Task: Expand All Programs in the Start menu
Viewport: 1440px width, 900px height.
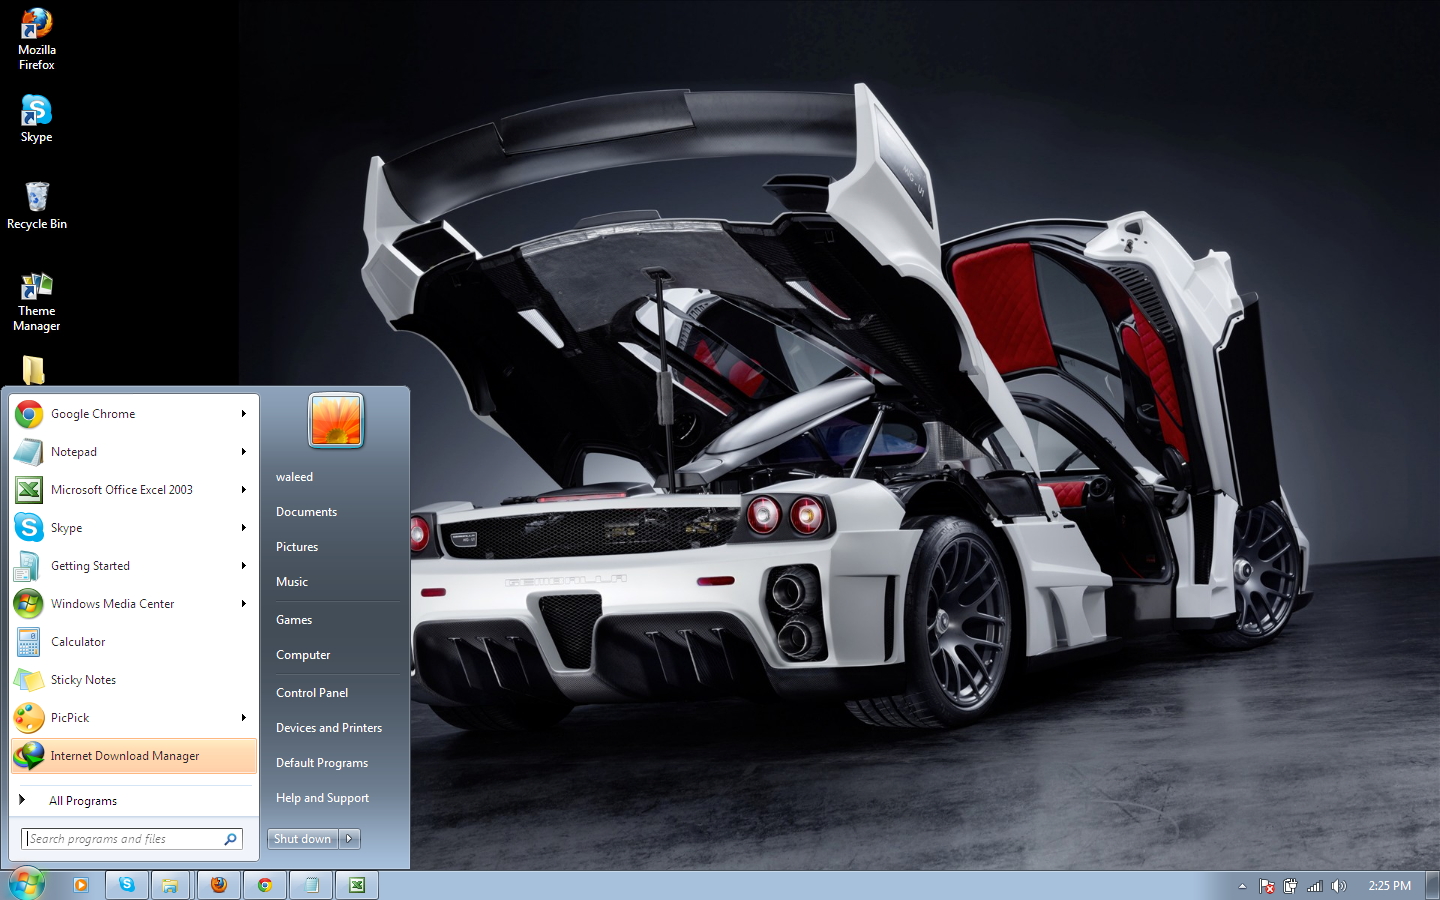Action: click(84, 800)
